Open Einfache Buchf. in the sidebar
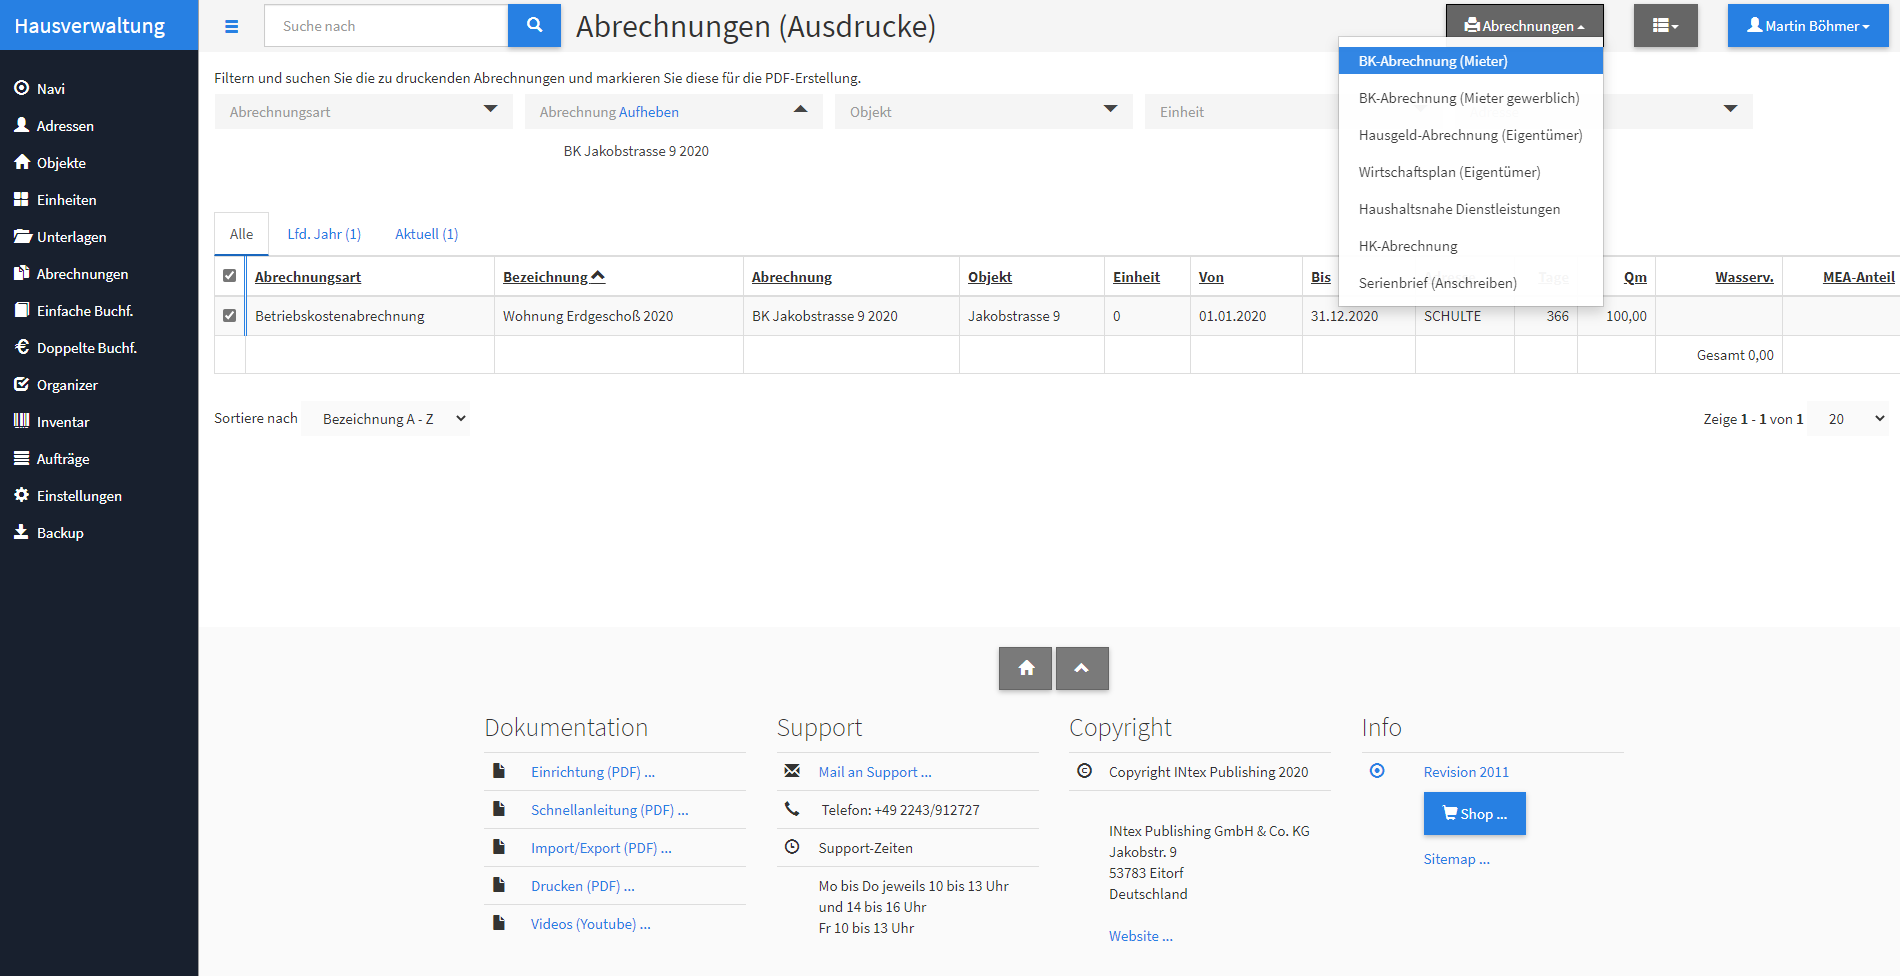 click(84, 311)
